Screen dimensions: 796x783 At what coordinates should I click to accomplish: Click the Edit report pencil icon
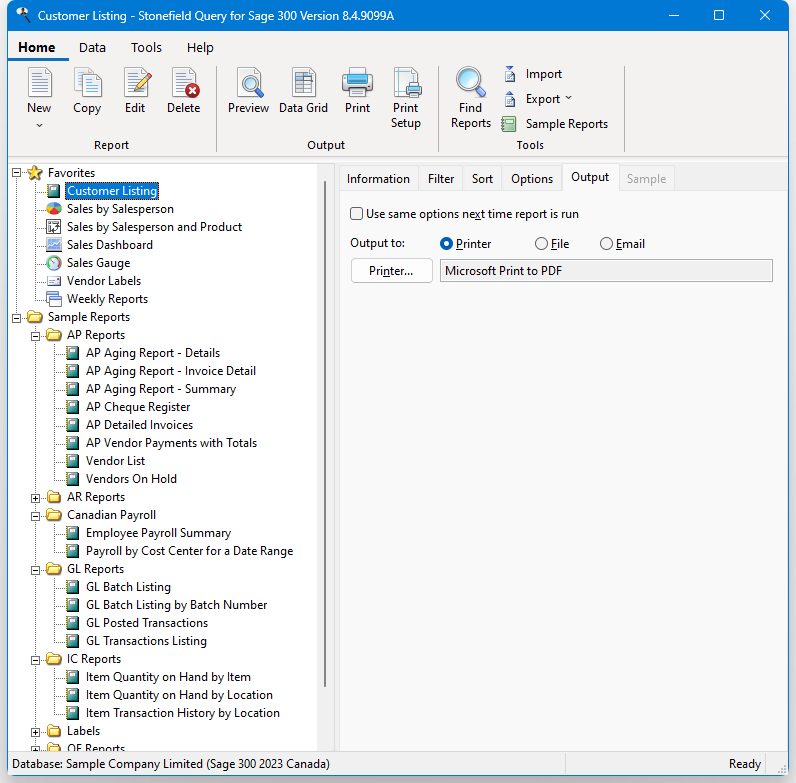[x=137, y=82]
